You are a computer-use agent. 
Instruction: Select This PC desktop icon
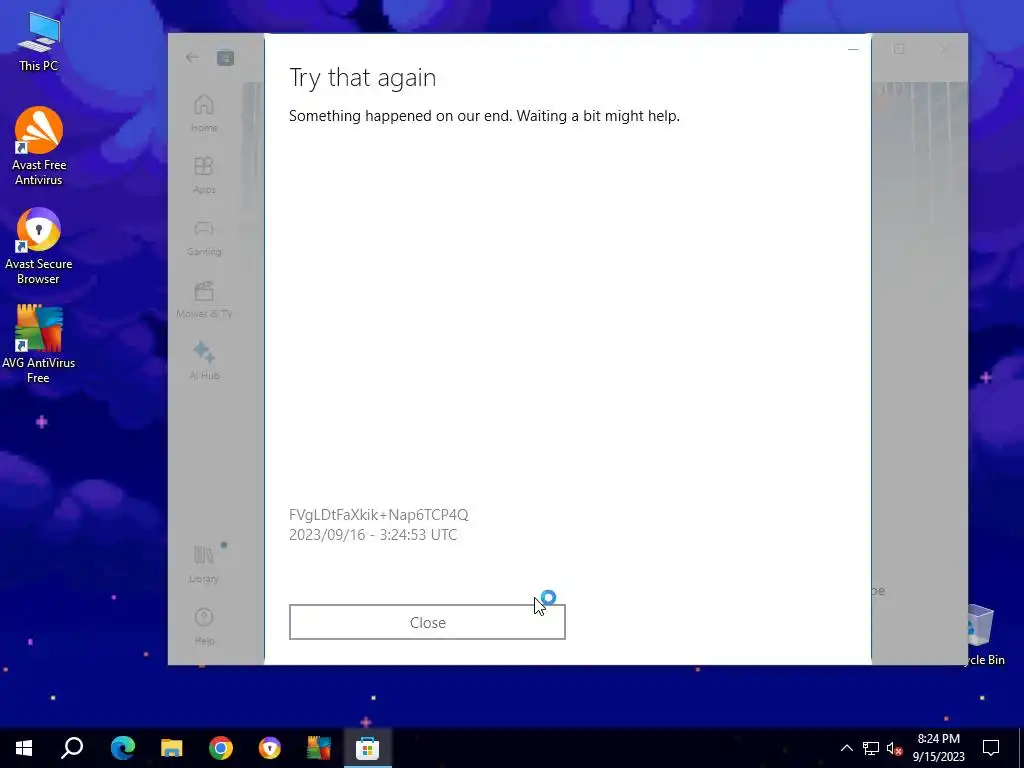[39, 41]
